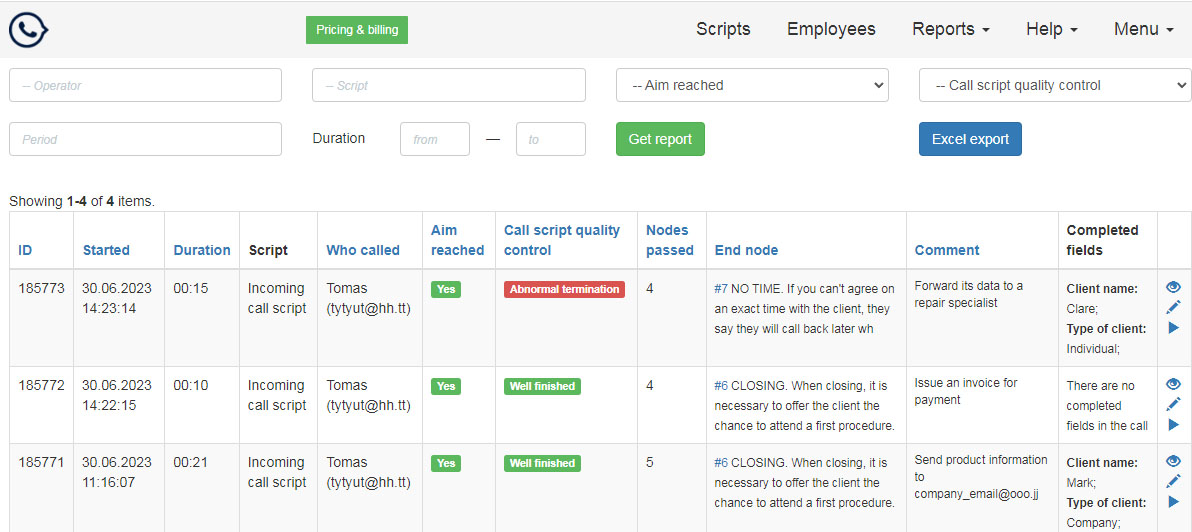Click the Operator filter input field
Viewport: 1192px width, 532px height.
coord(146,85)
